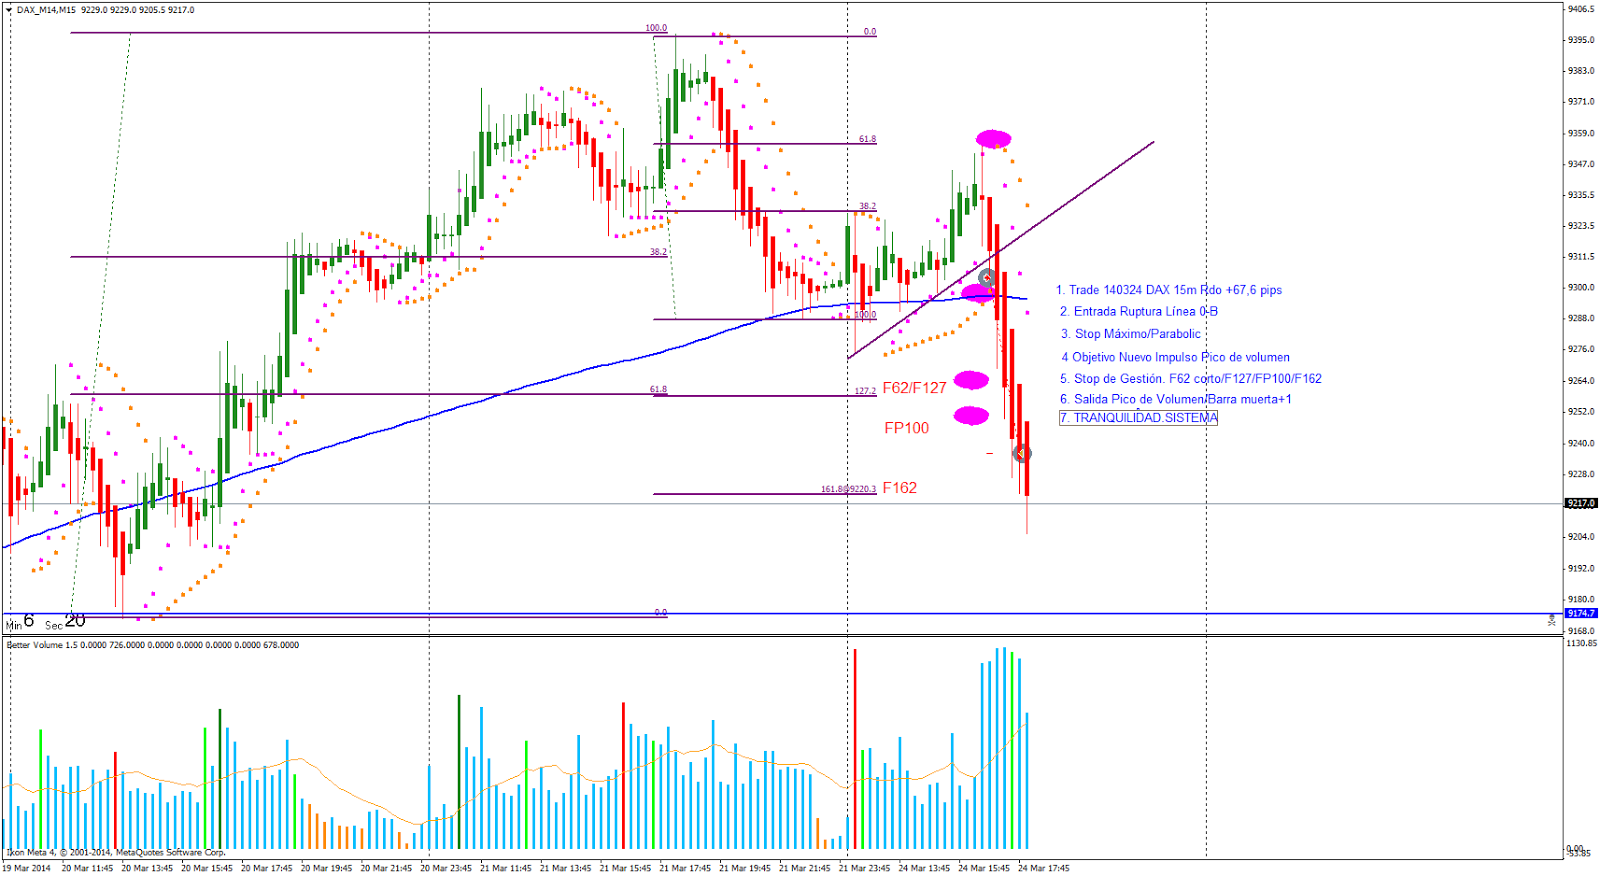This screenshot has height=876, width=1600.
Task: Select the gray entry marker on the trendline
Action: click(987, 278)
